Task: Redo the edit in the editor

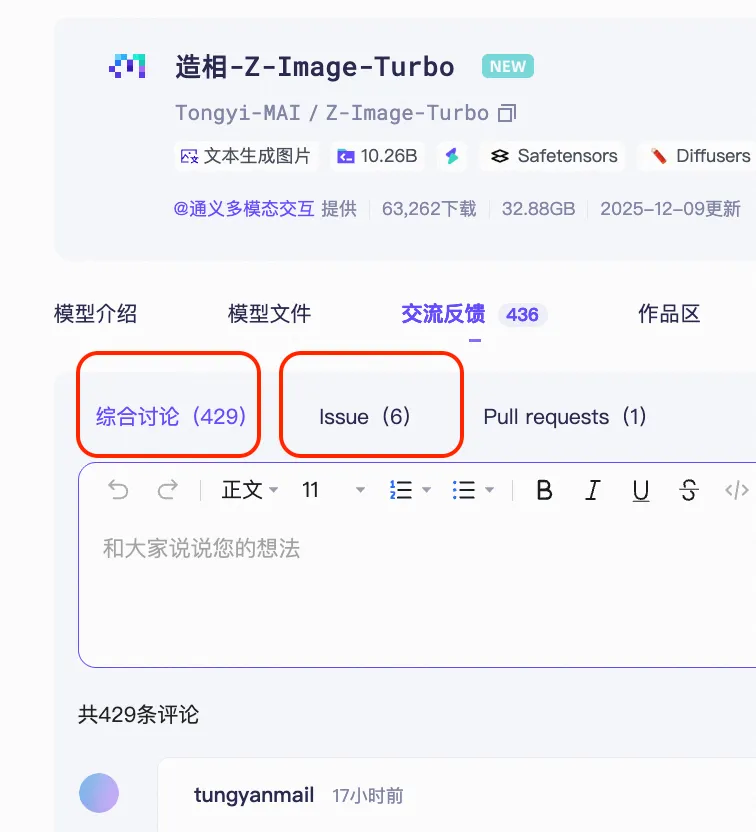Action: tap(168, 490)
